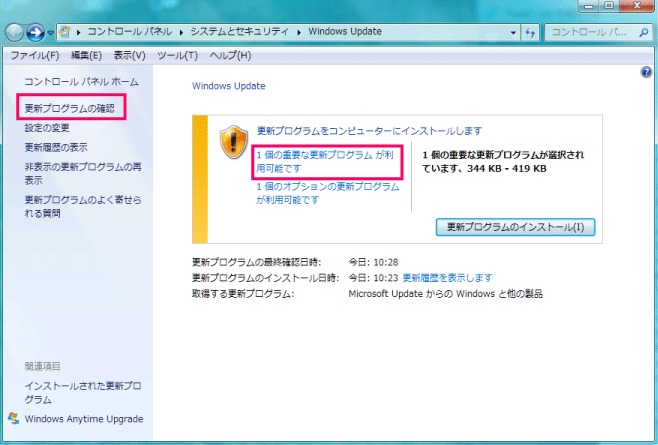The height and width of the screenshot is (445, 658).
Task: Open 更新履歴の表示 sidebar link
Action: (x=56, y=147)
